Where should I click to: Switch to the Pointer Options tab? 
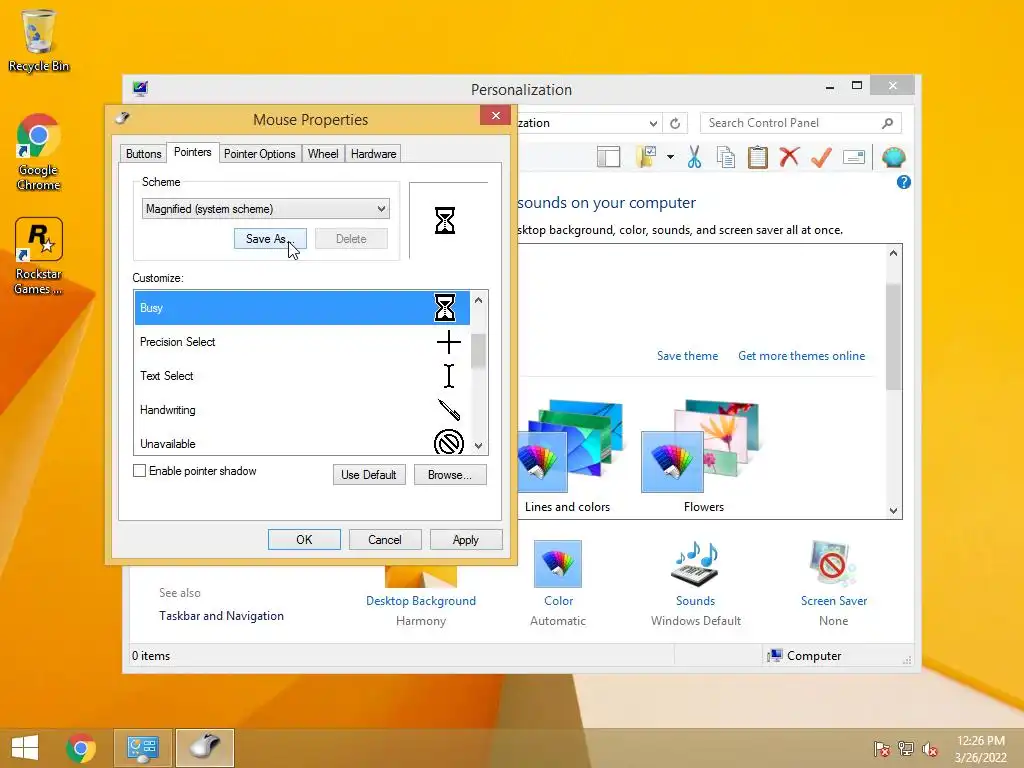[259, 153]
